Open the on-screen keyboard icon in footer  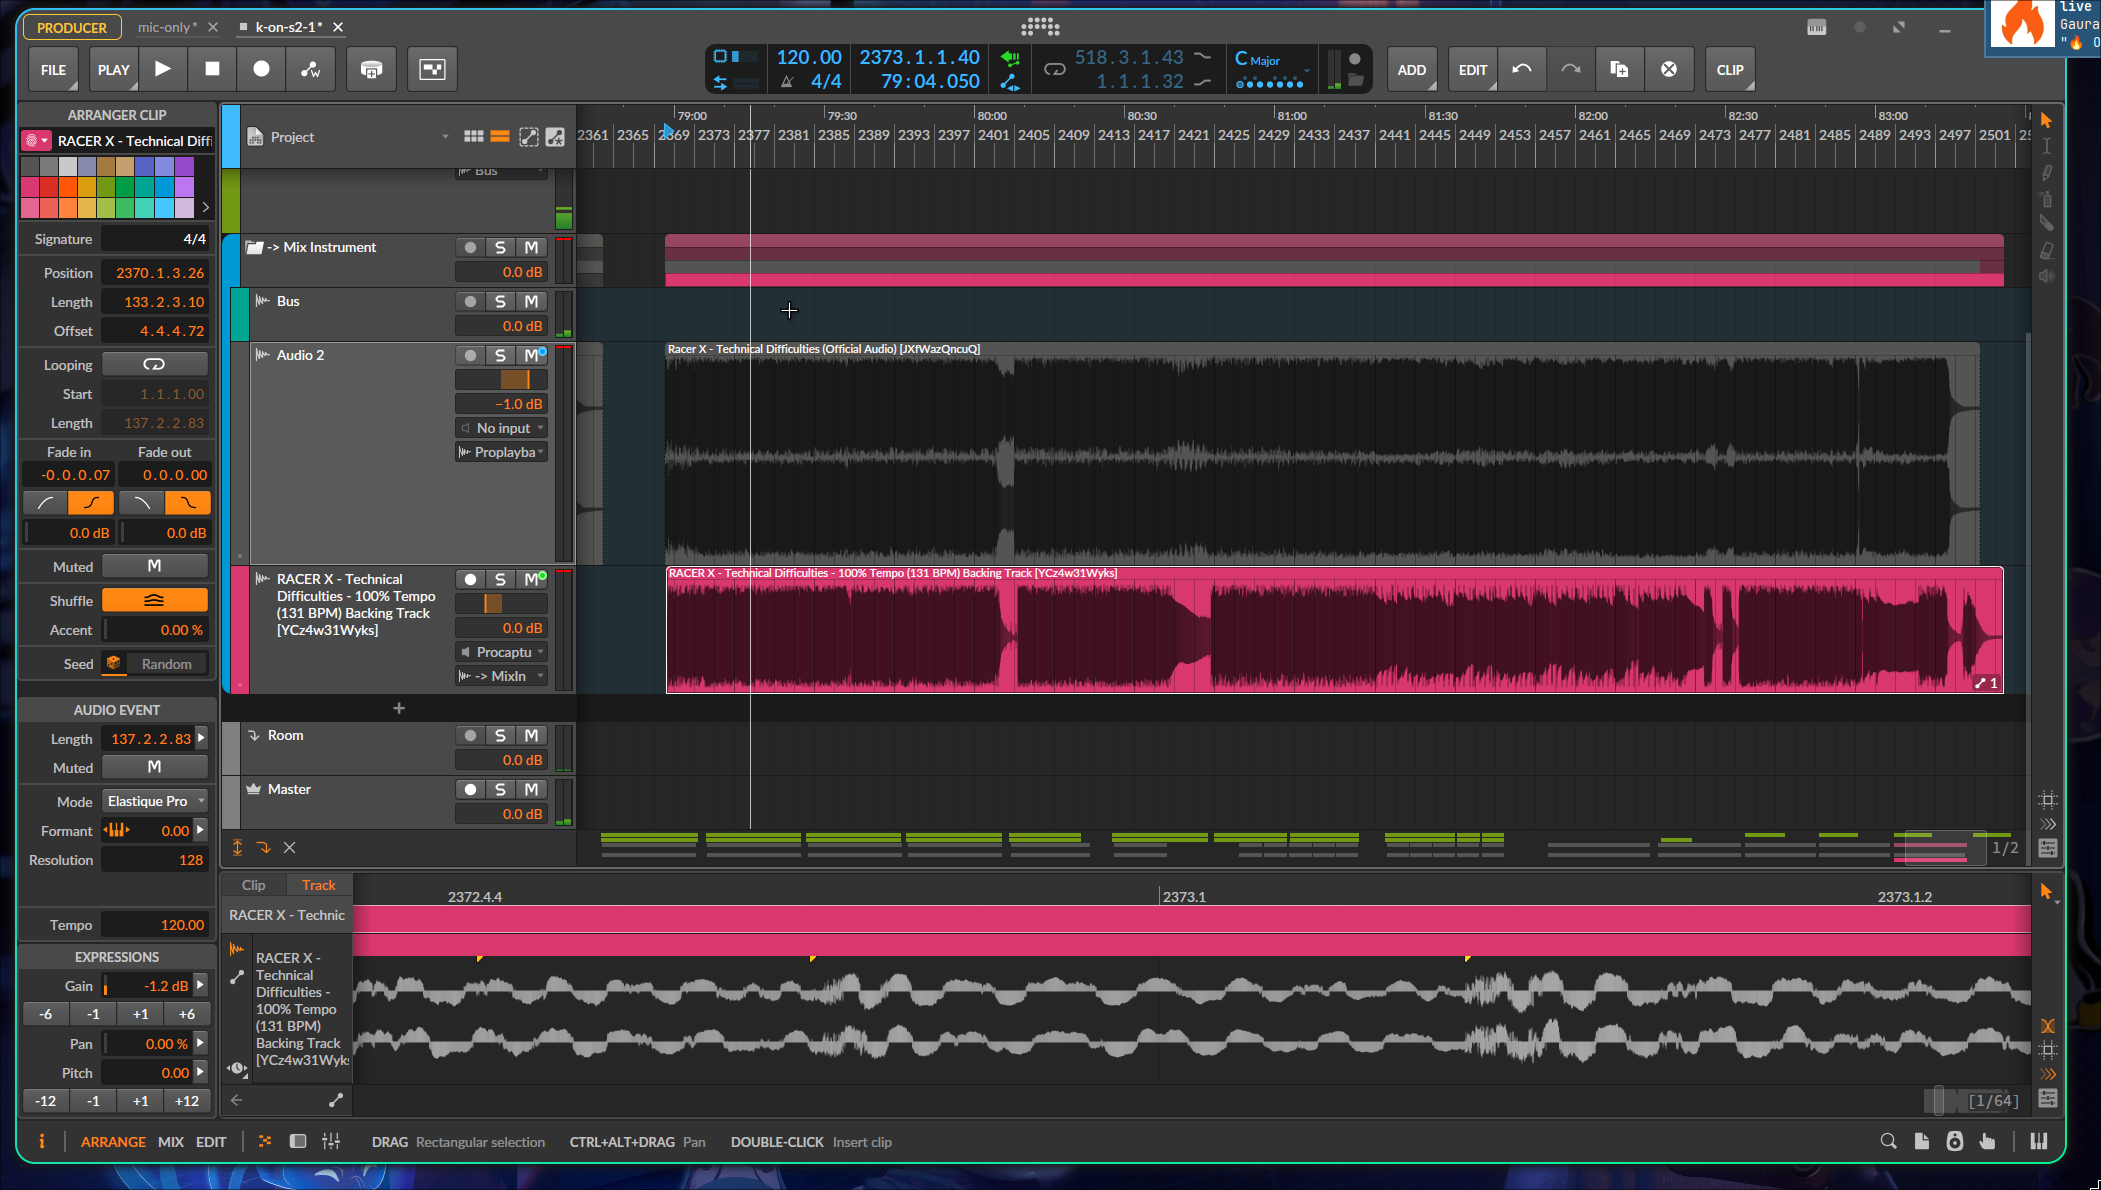2039,1141
